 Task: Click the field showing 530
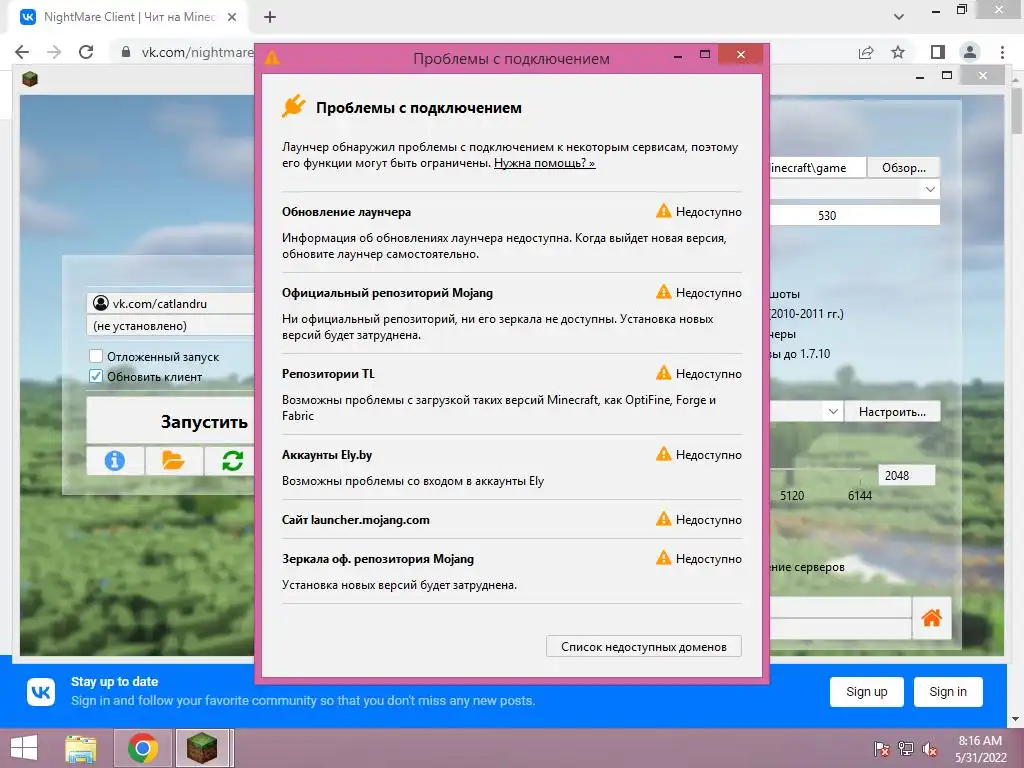855,215
